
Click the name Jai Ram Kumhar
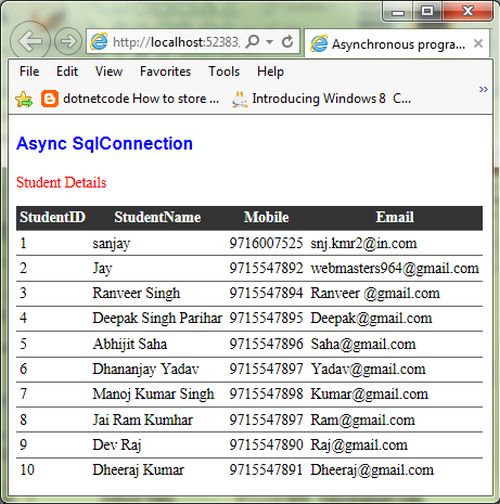(143, 420)
